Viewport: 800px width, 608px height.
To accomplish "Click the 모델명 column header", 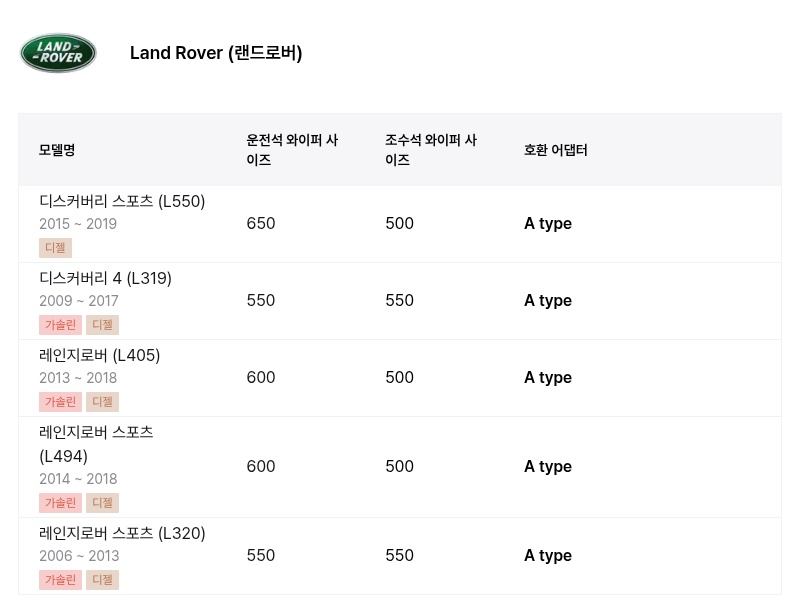I will click(57, 150).
